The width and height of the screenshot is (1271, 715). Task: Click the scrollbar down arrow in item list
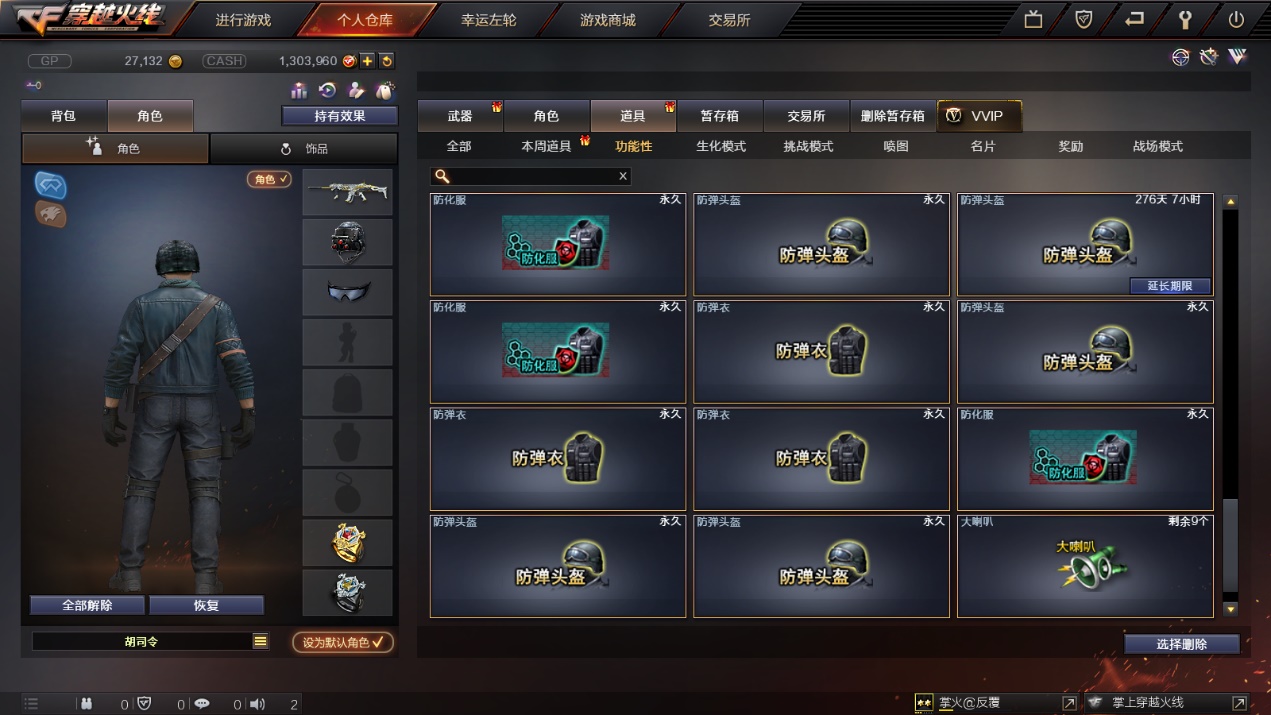(1231, 609)
